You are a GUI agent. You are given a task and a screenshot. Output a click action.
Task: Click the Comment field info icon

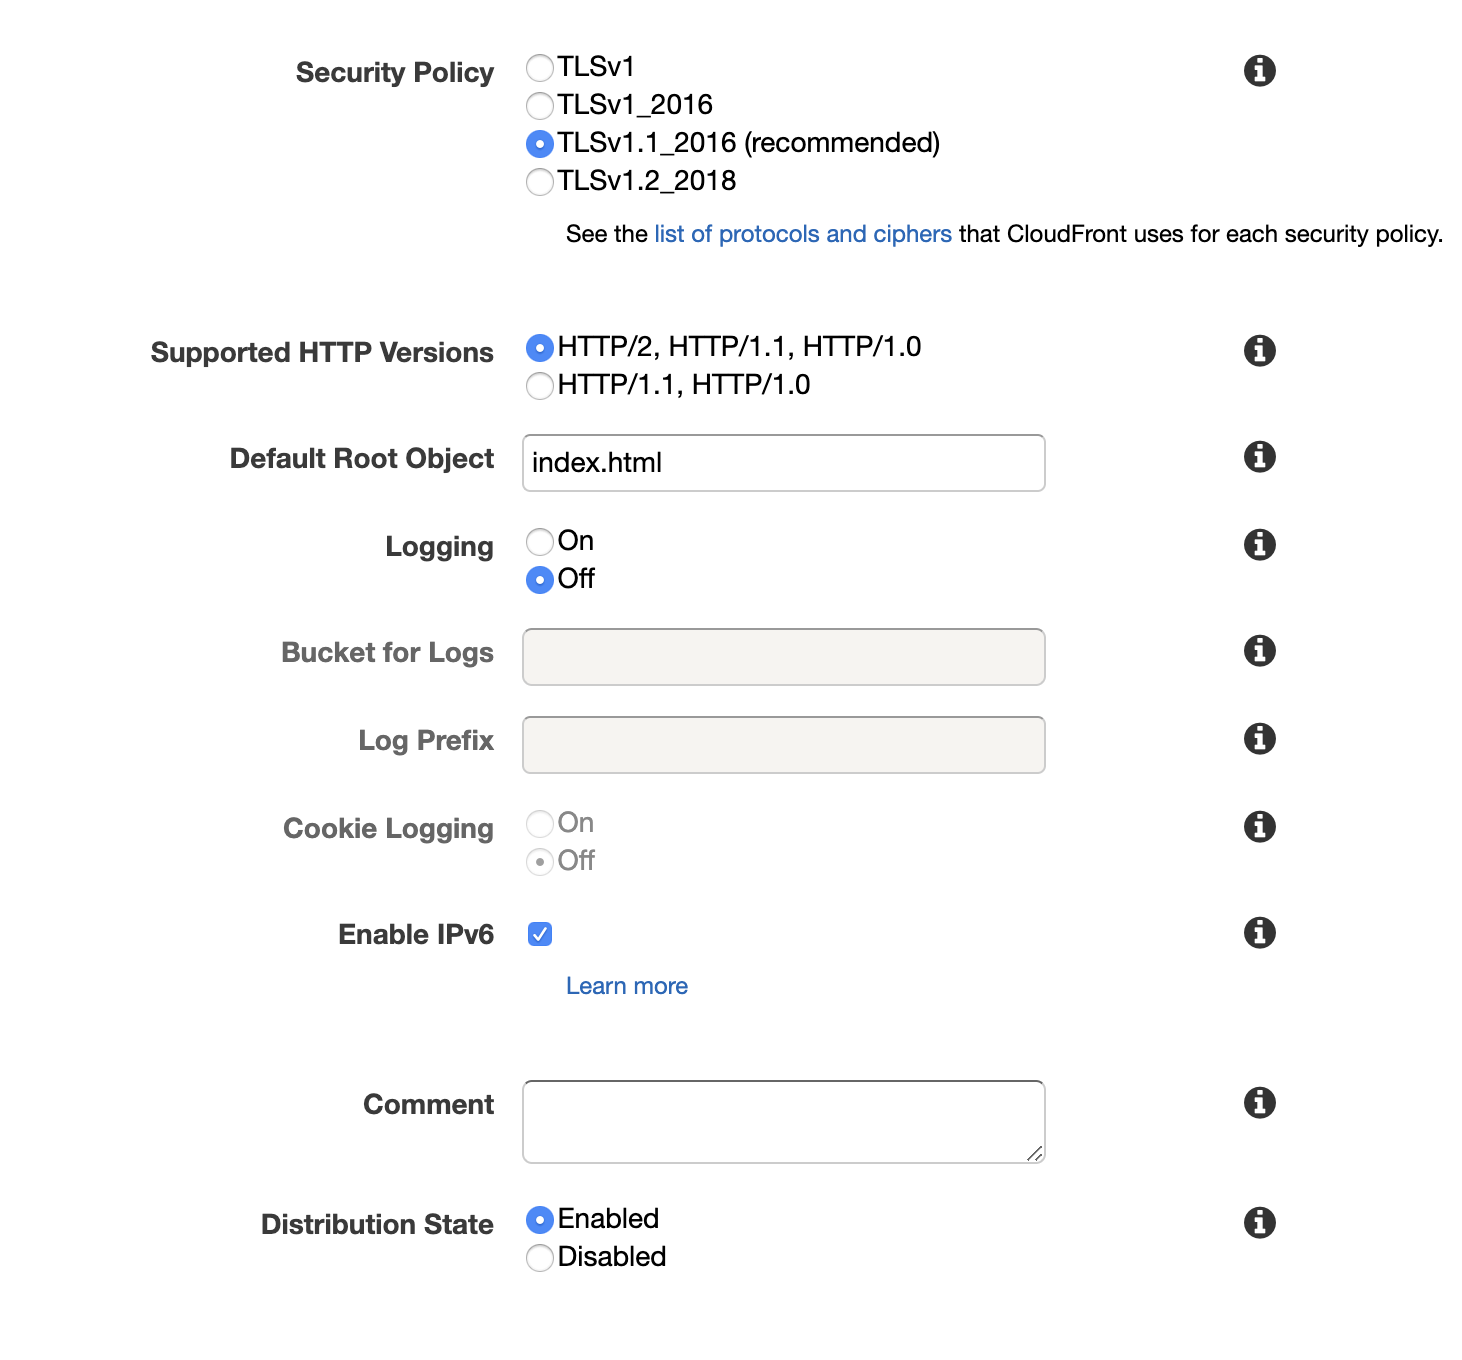1259,1103
